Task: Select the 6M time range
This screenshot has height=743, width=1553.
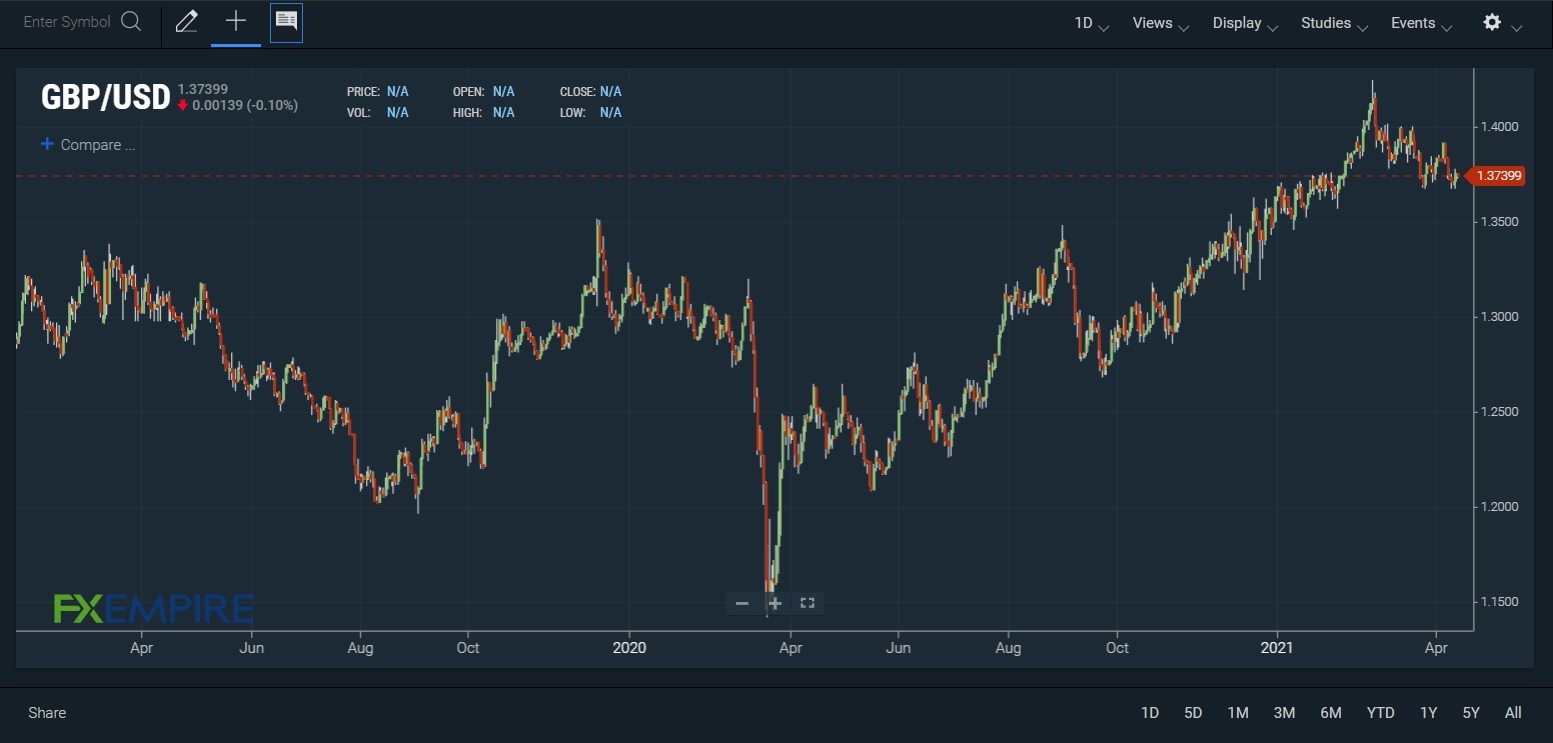Action: (1330, 713)
